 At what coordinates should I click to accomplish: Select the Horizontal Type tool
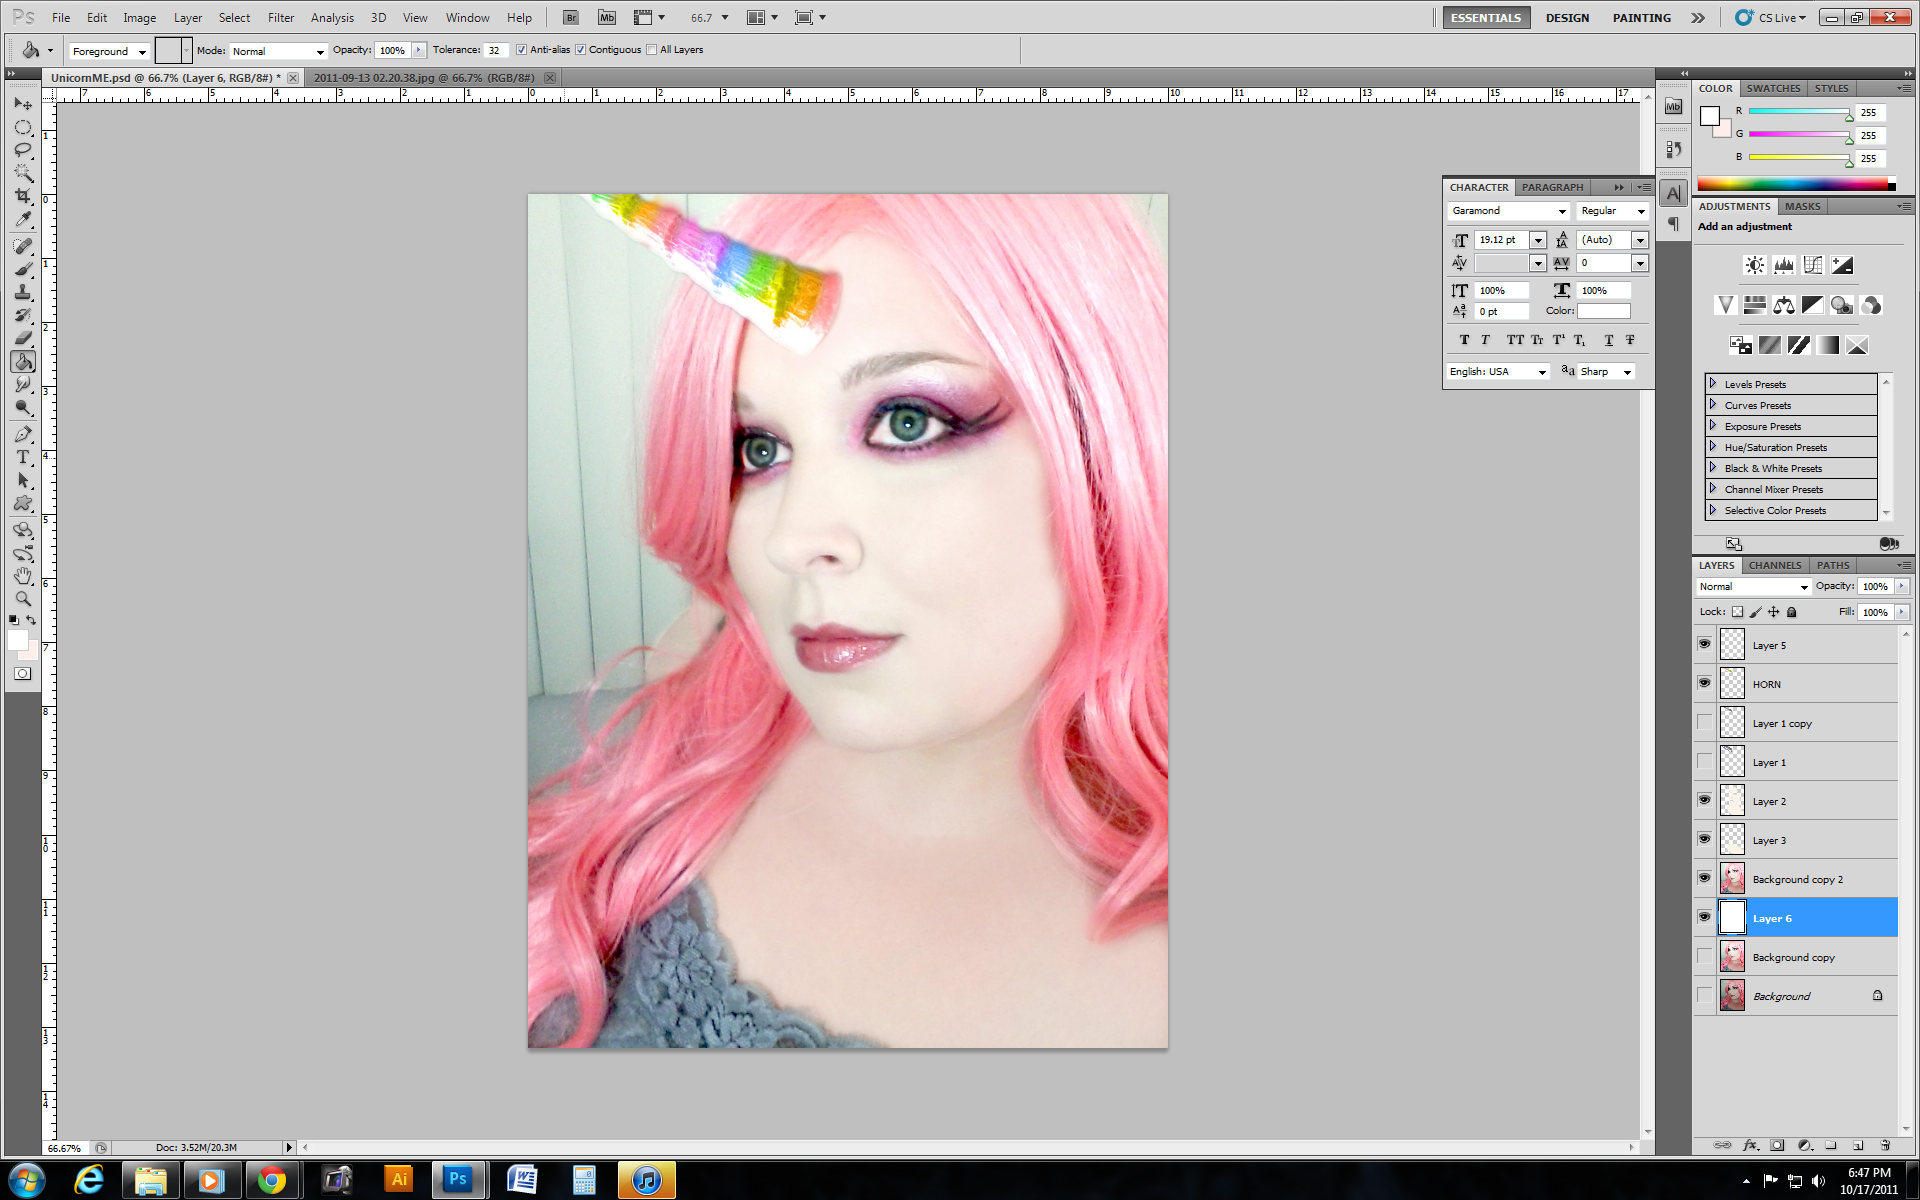tap(23, 457)
